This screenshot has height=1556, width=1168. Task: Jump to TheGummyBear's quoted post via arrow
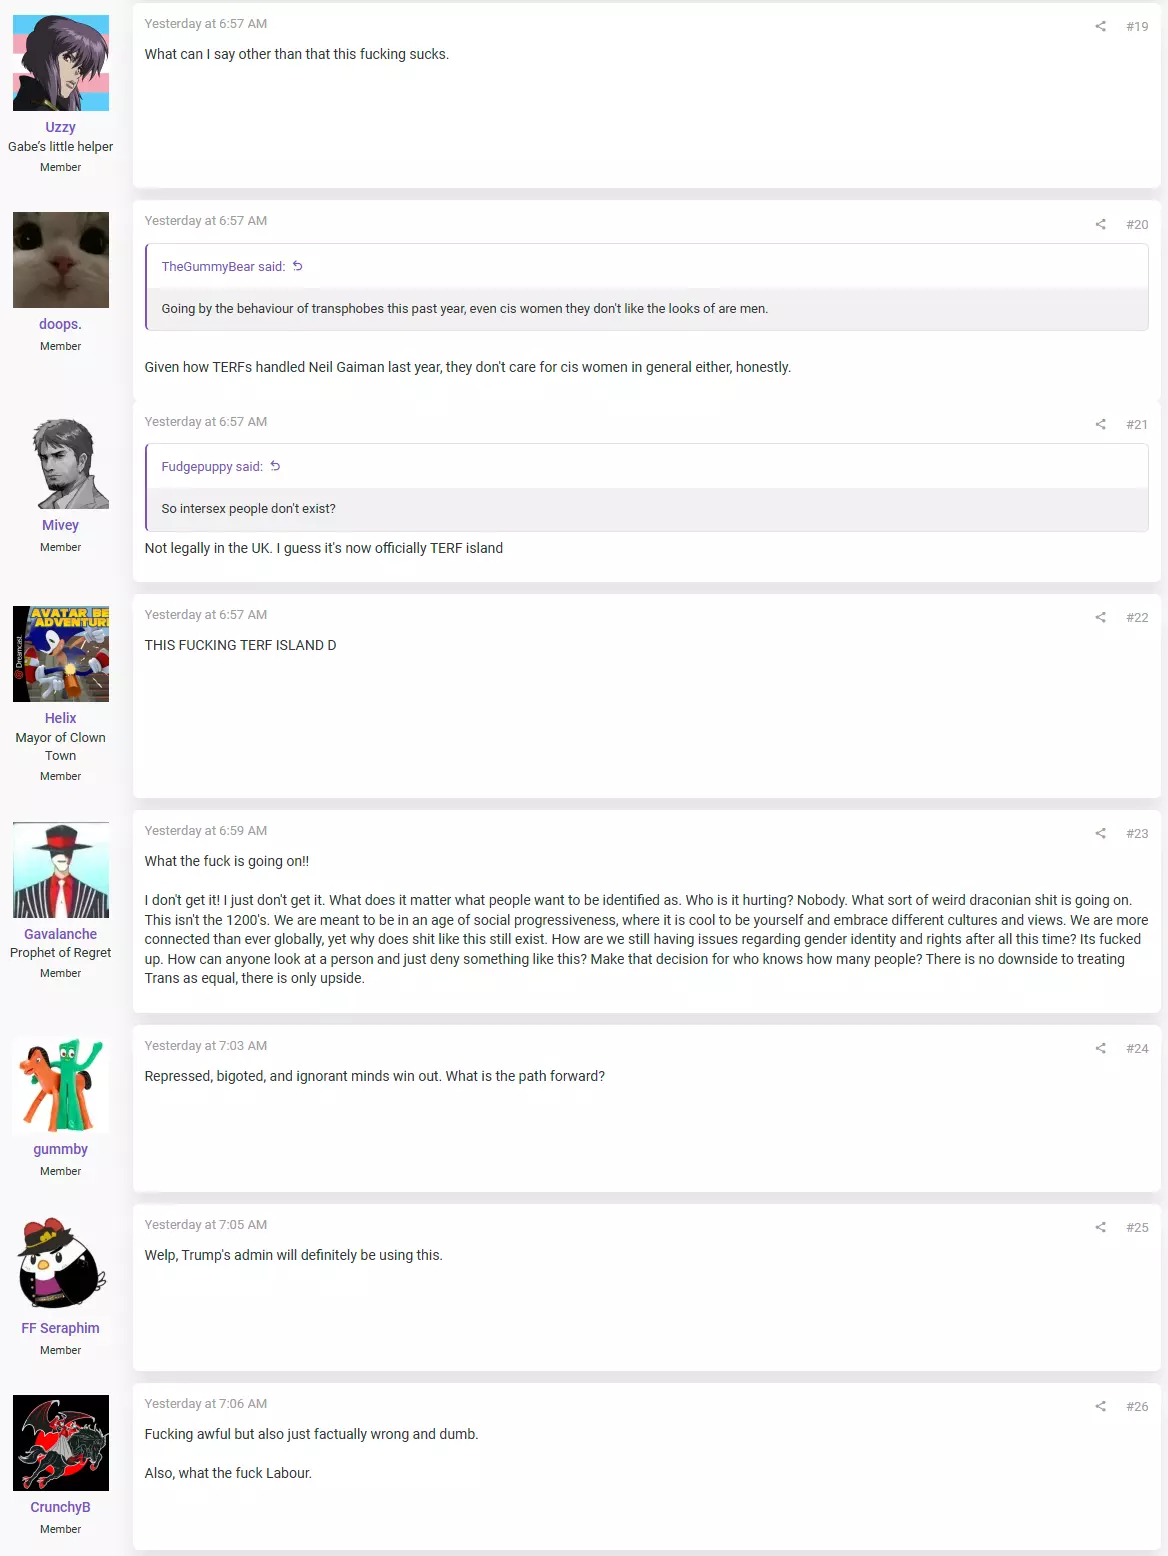click(x=297, y=266)
